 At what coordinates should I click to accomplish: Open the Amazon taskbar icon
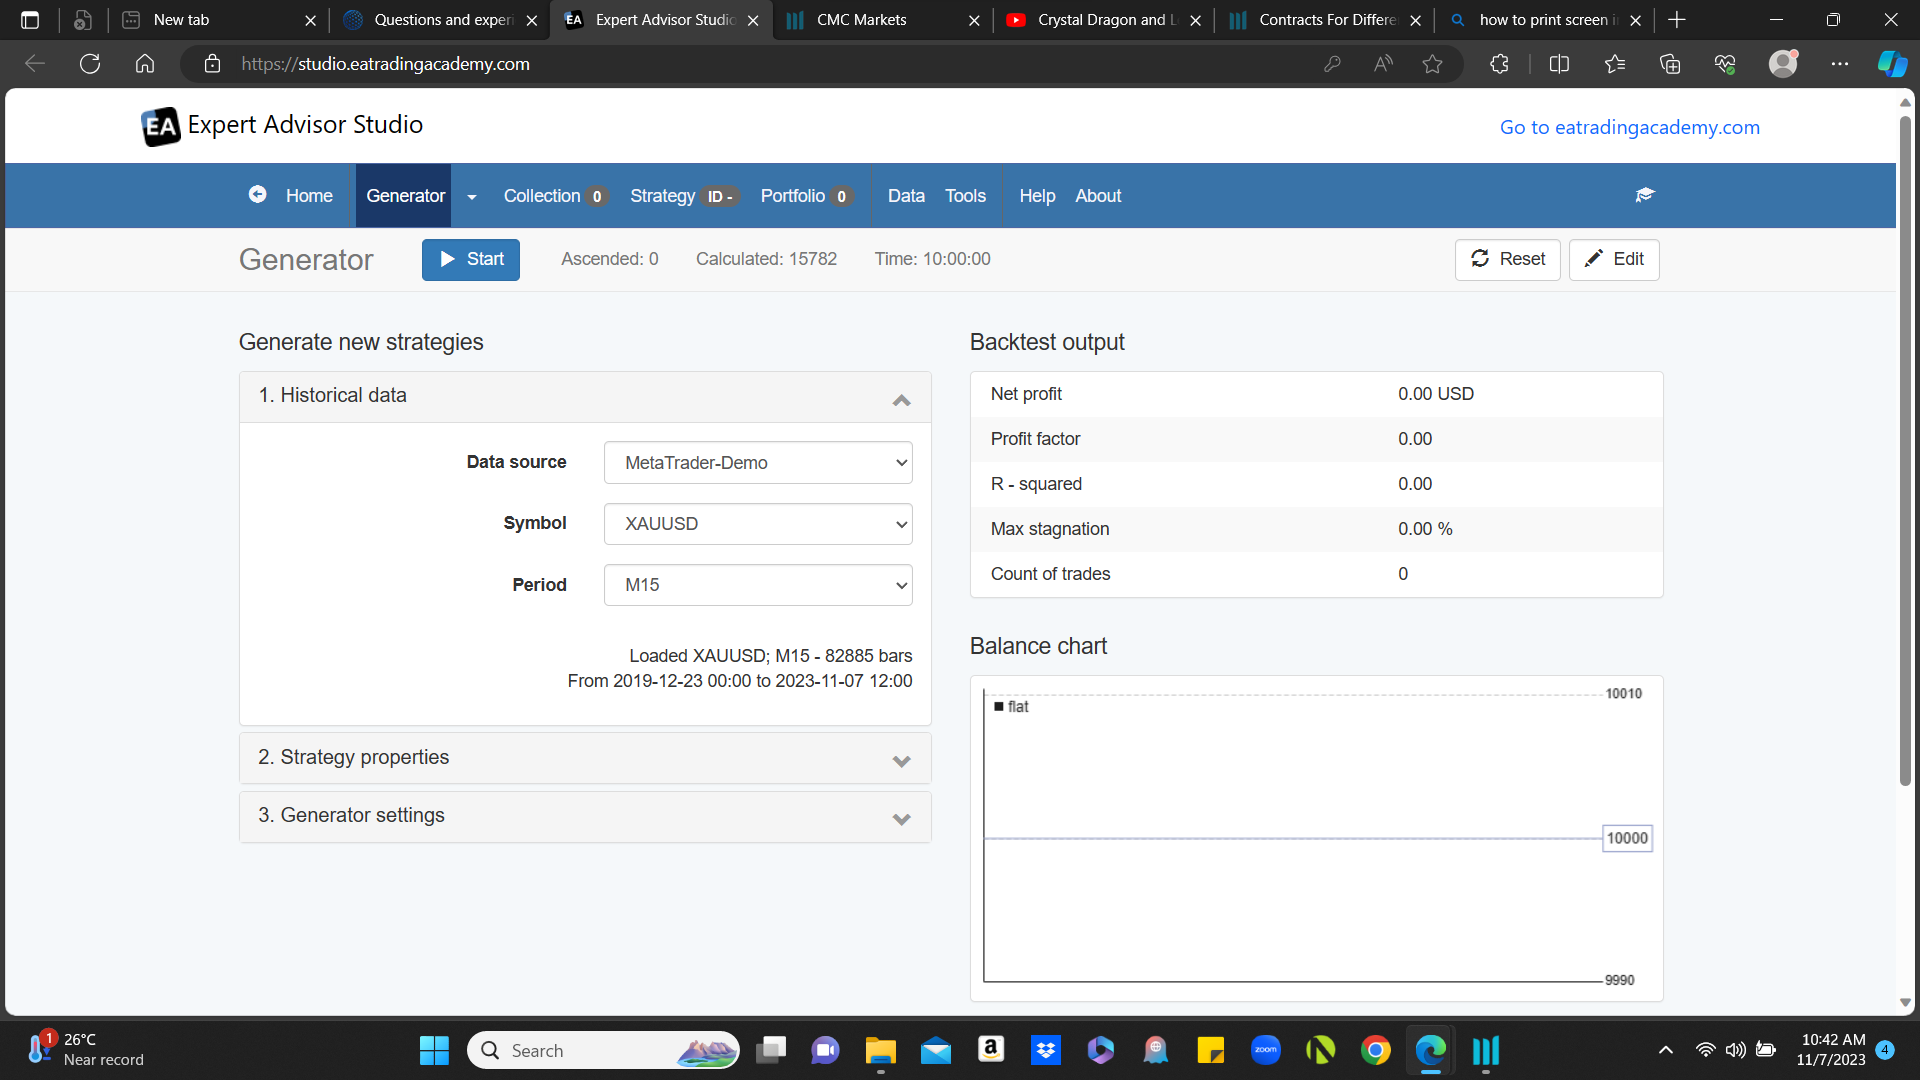[991, 1050]
